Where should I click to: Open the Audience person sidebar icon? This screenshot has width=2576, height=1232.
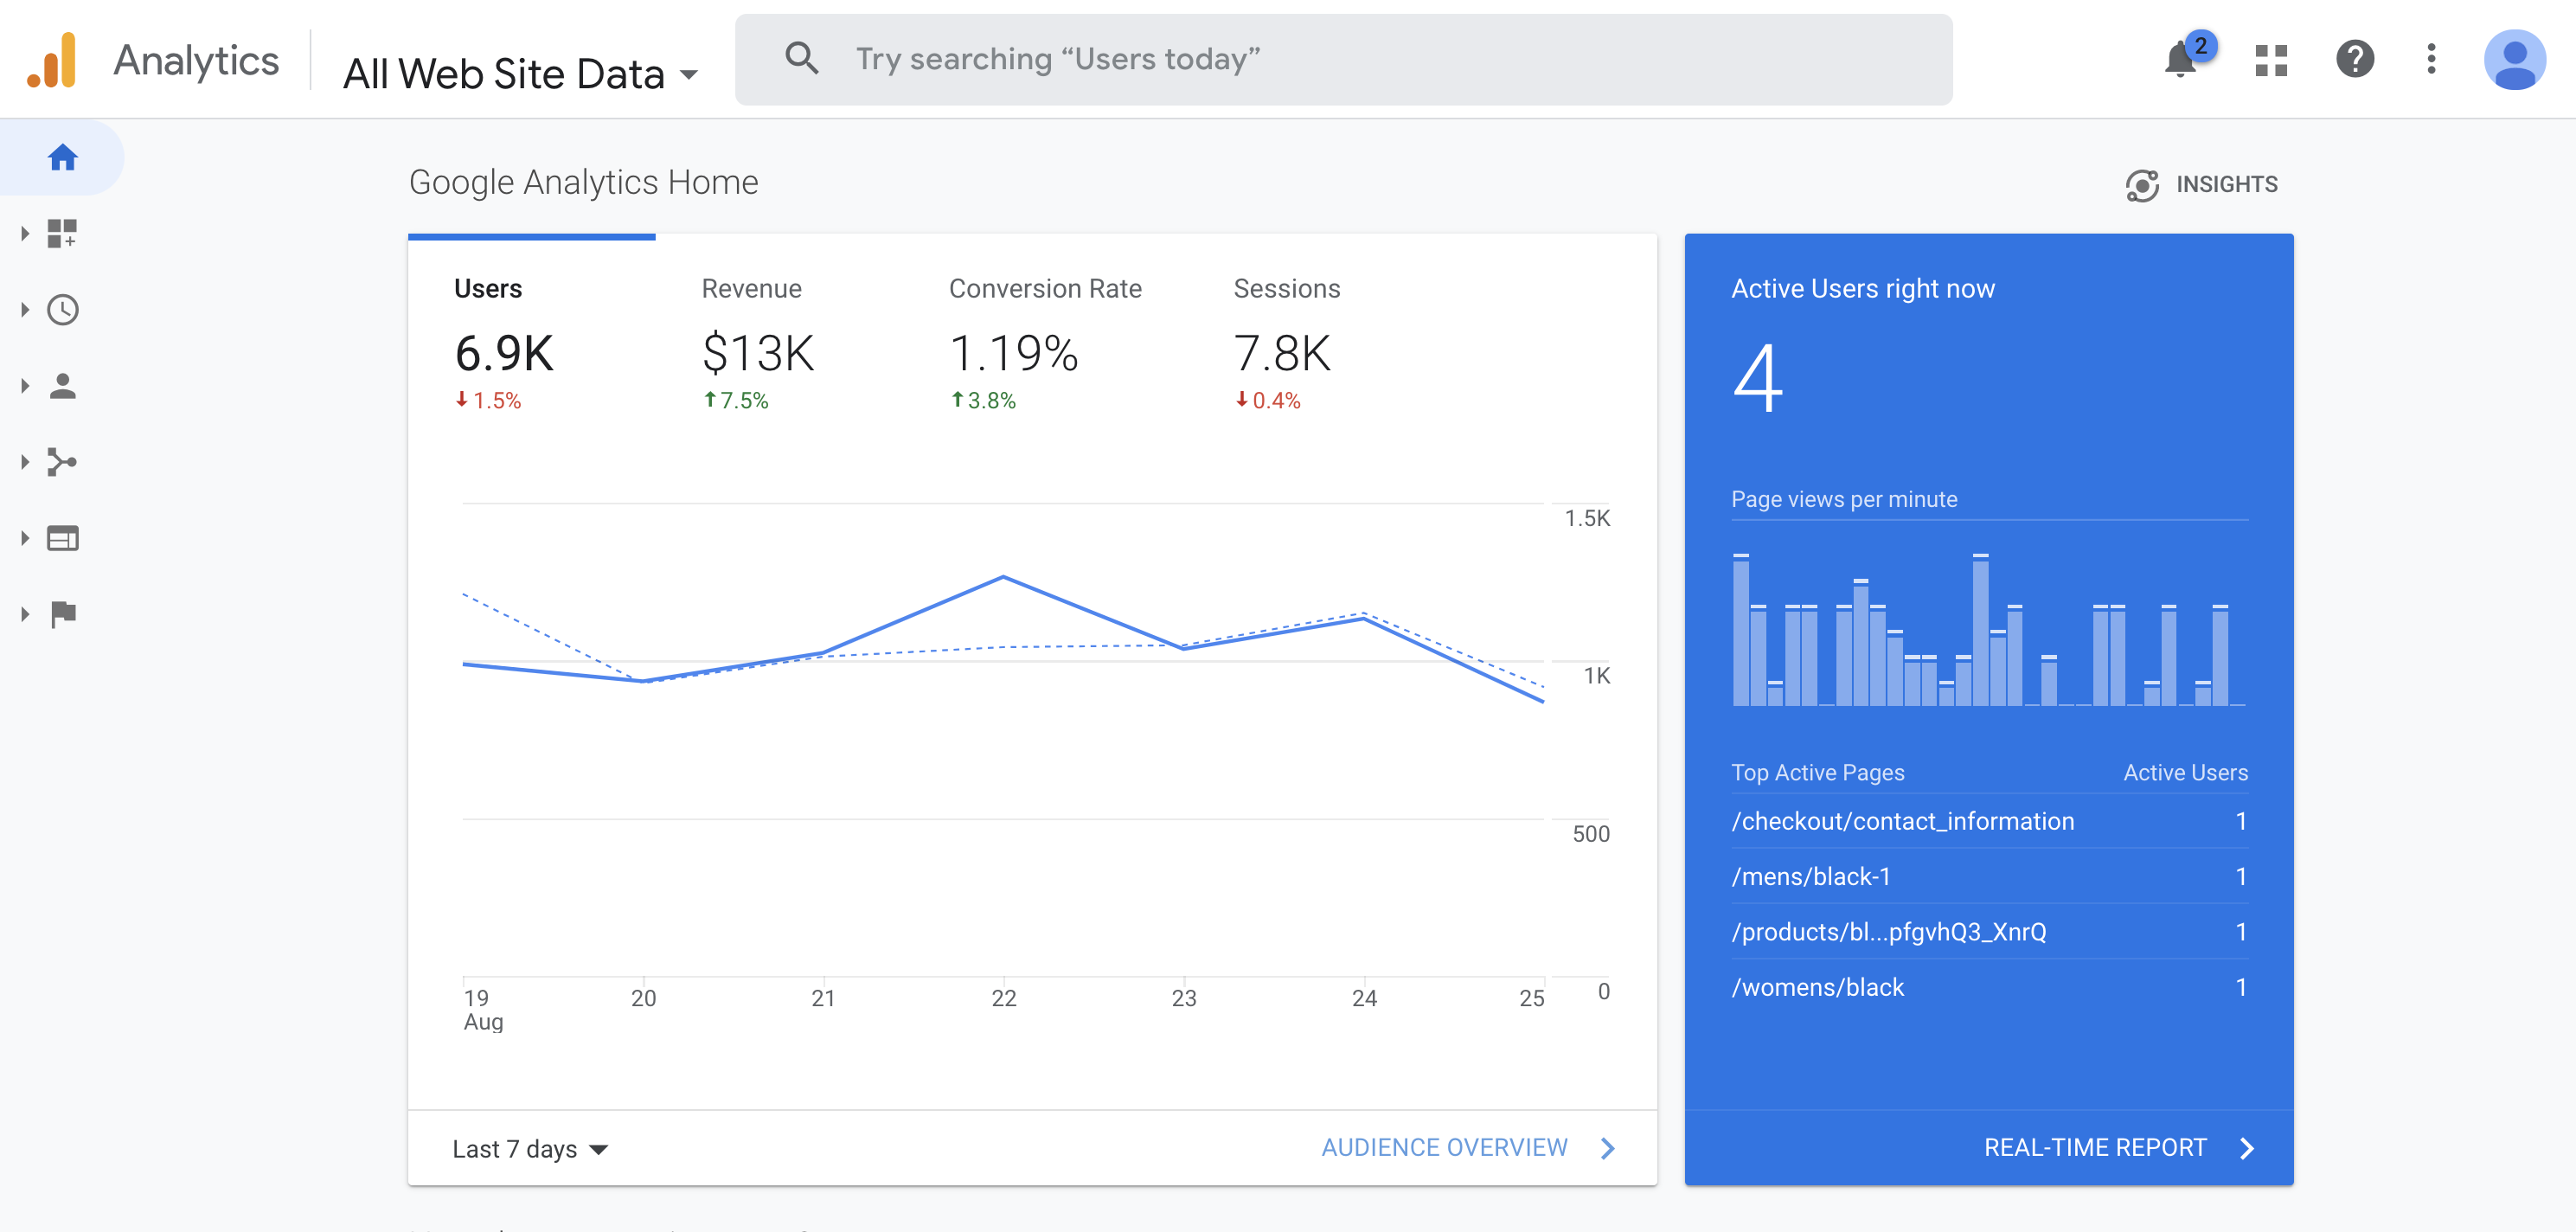63,386
